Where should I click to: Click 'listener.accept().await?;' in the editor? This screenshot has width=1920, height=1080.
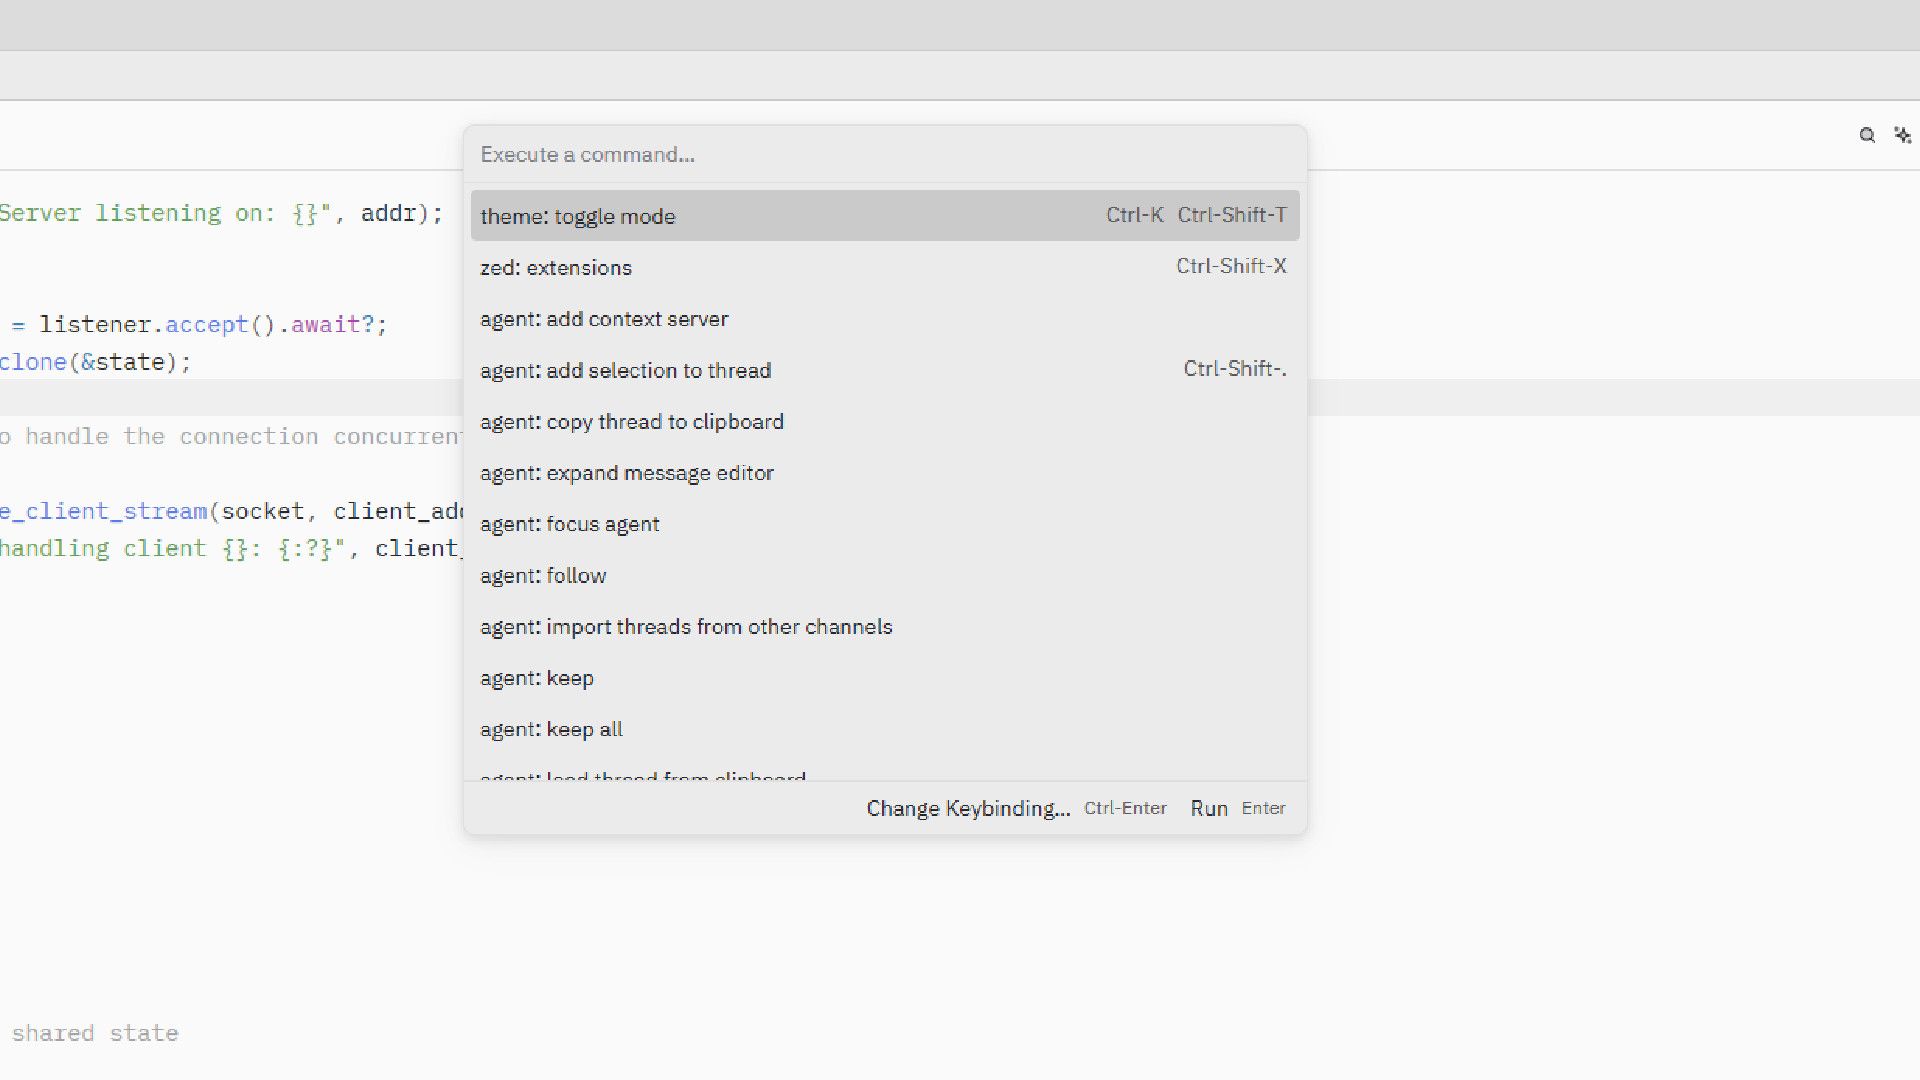pyautogui.click(x=213, y=324)
